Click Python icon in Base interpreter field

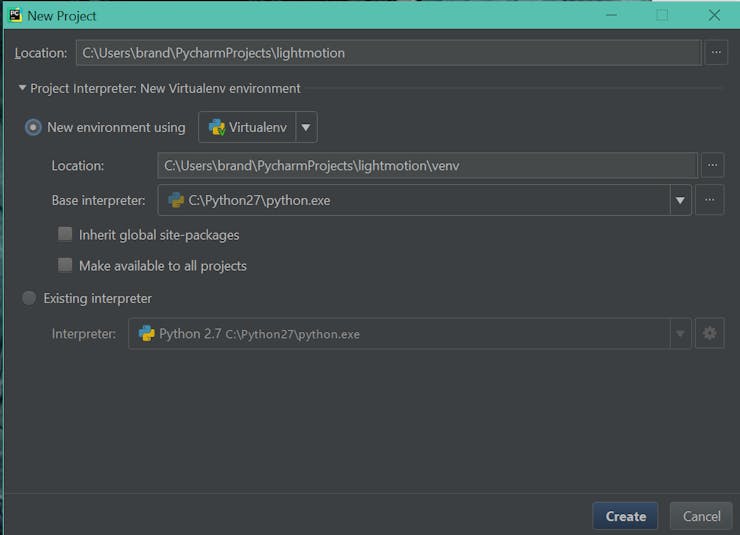pos(176,200)
